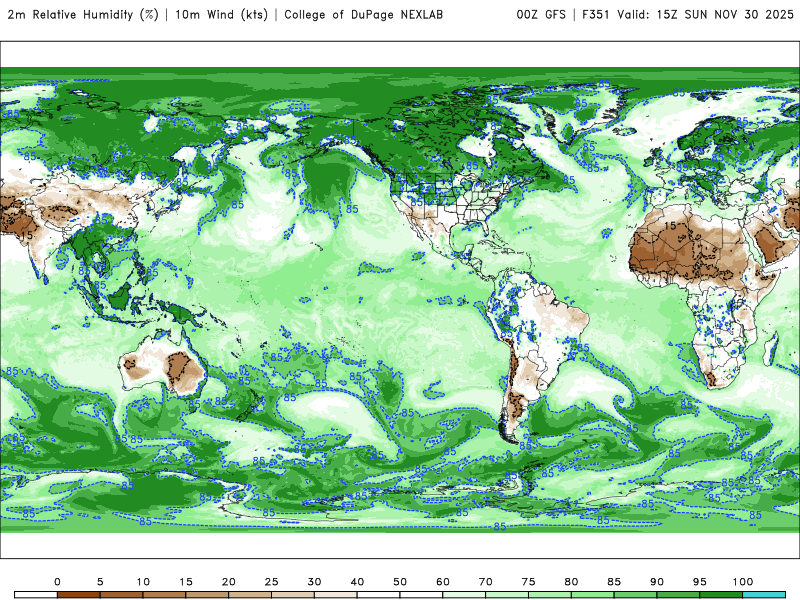Select the cyan swatch above 100%

[764, 595]
